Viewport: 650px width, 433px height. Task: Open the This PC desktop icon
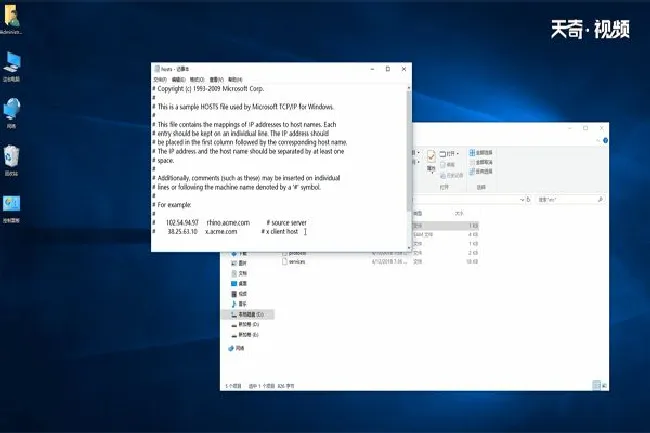[12, 66]
